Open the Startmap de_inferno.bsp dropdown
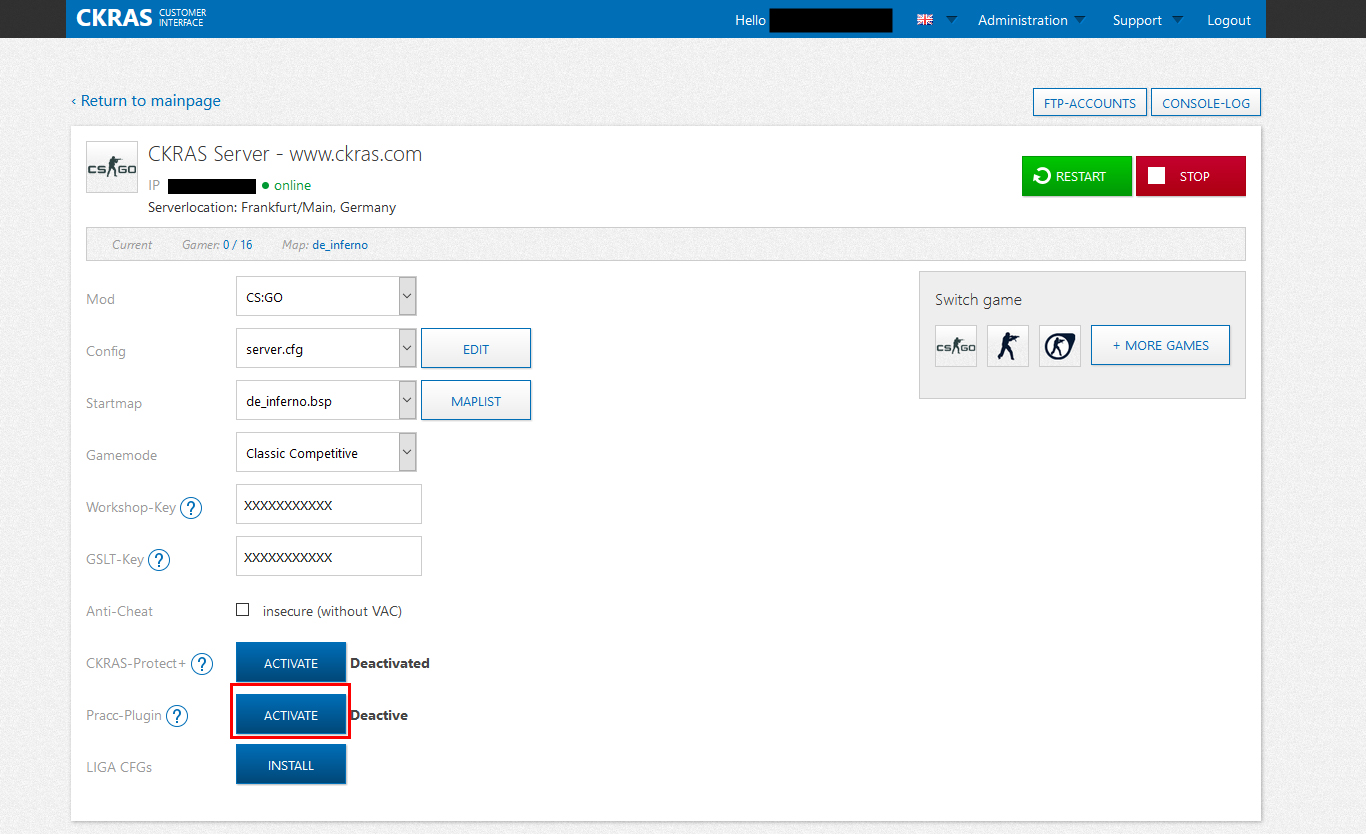The height and width of the screenshot is (834, 1366). (326, 400)
